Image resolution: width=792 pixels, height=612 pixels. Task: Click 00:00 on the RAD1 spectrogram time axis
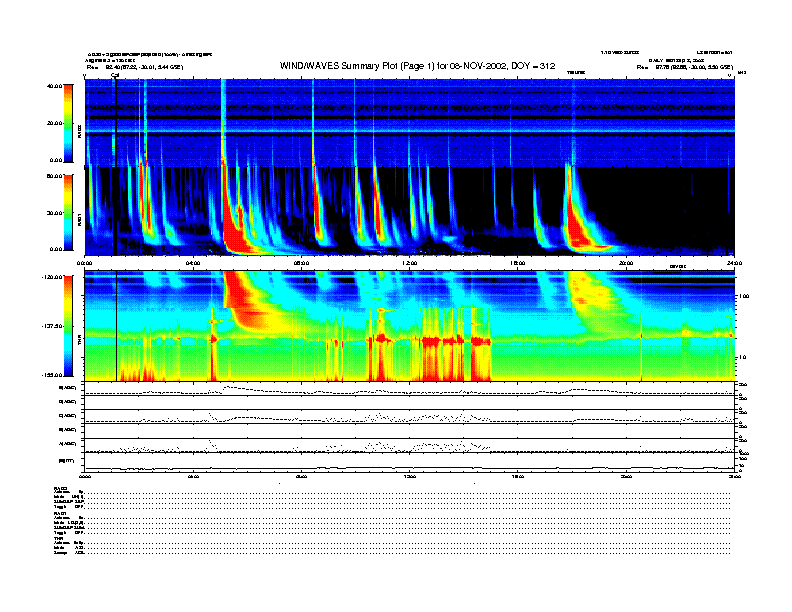(x=84, y=263)
